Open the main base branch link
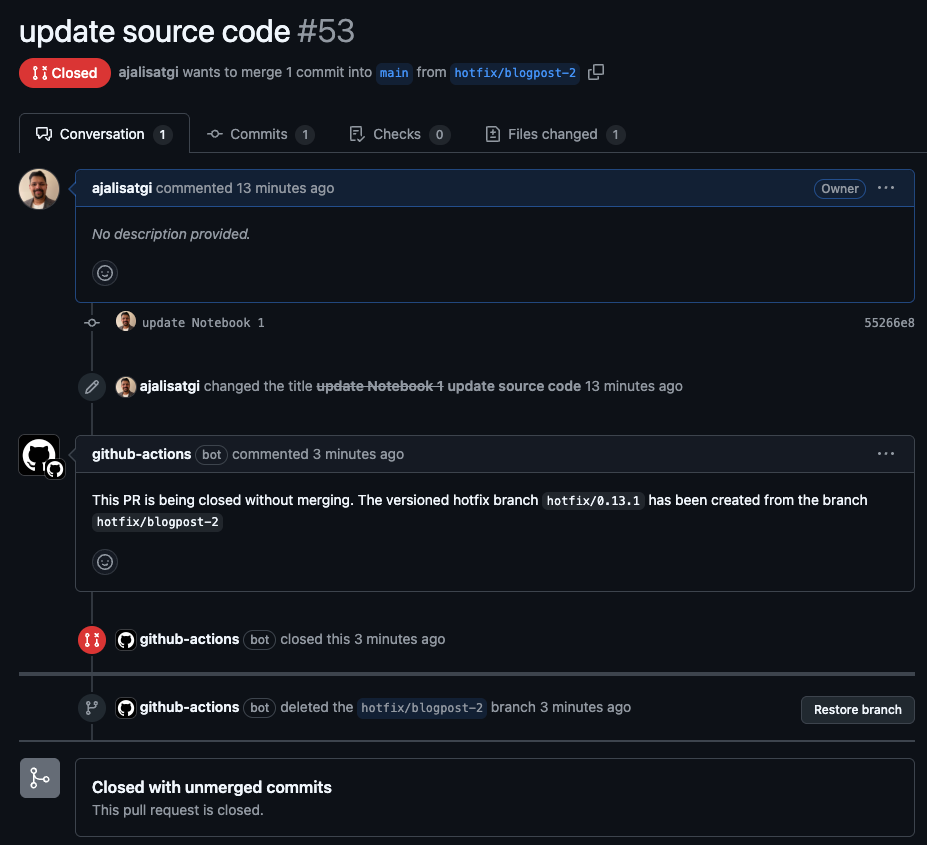This screenshot has width=927, height=845. point(394,73)
